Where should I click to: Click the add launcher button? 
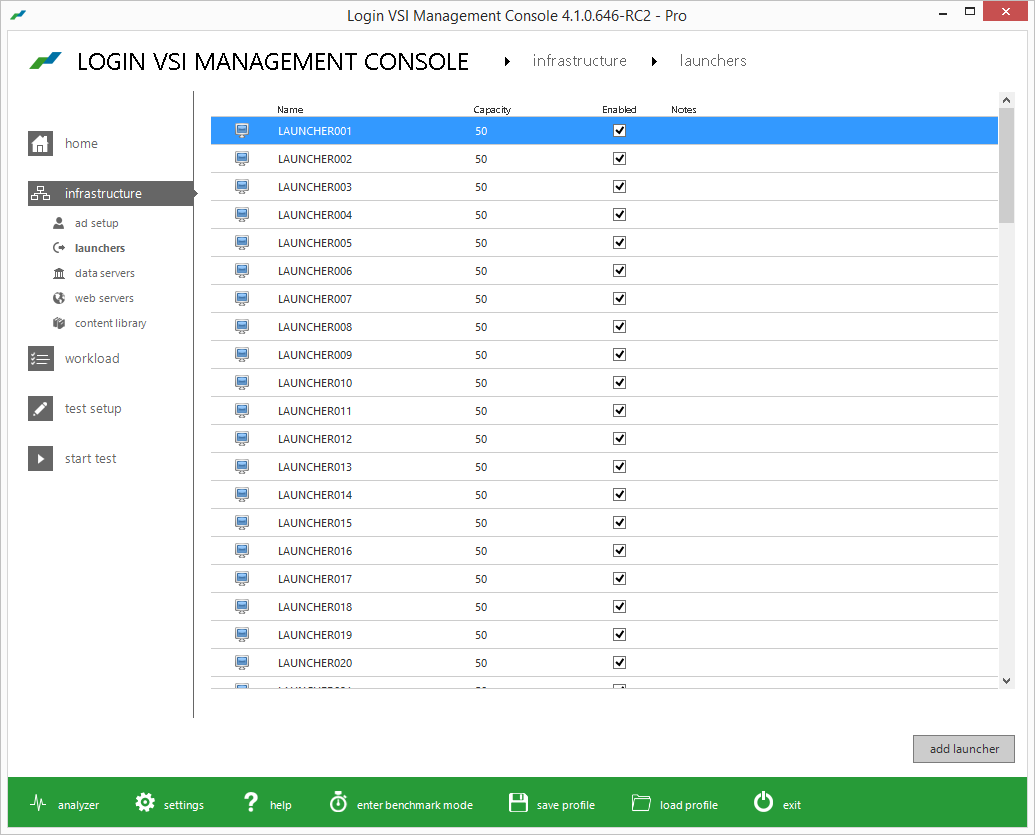tap(964, 749)
